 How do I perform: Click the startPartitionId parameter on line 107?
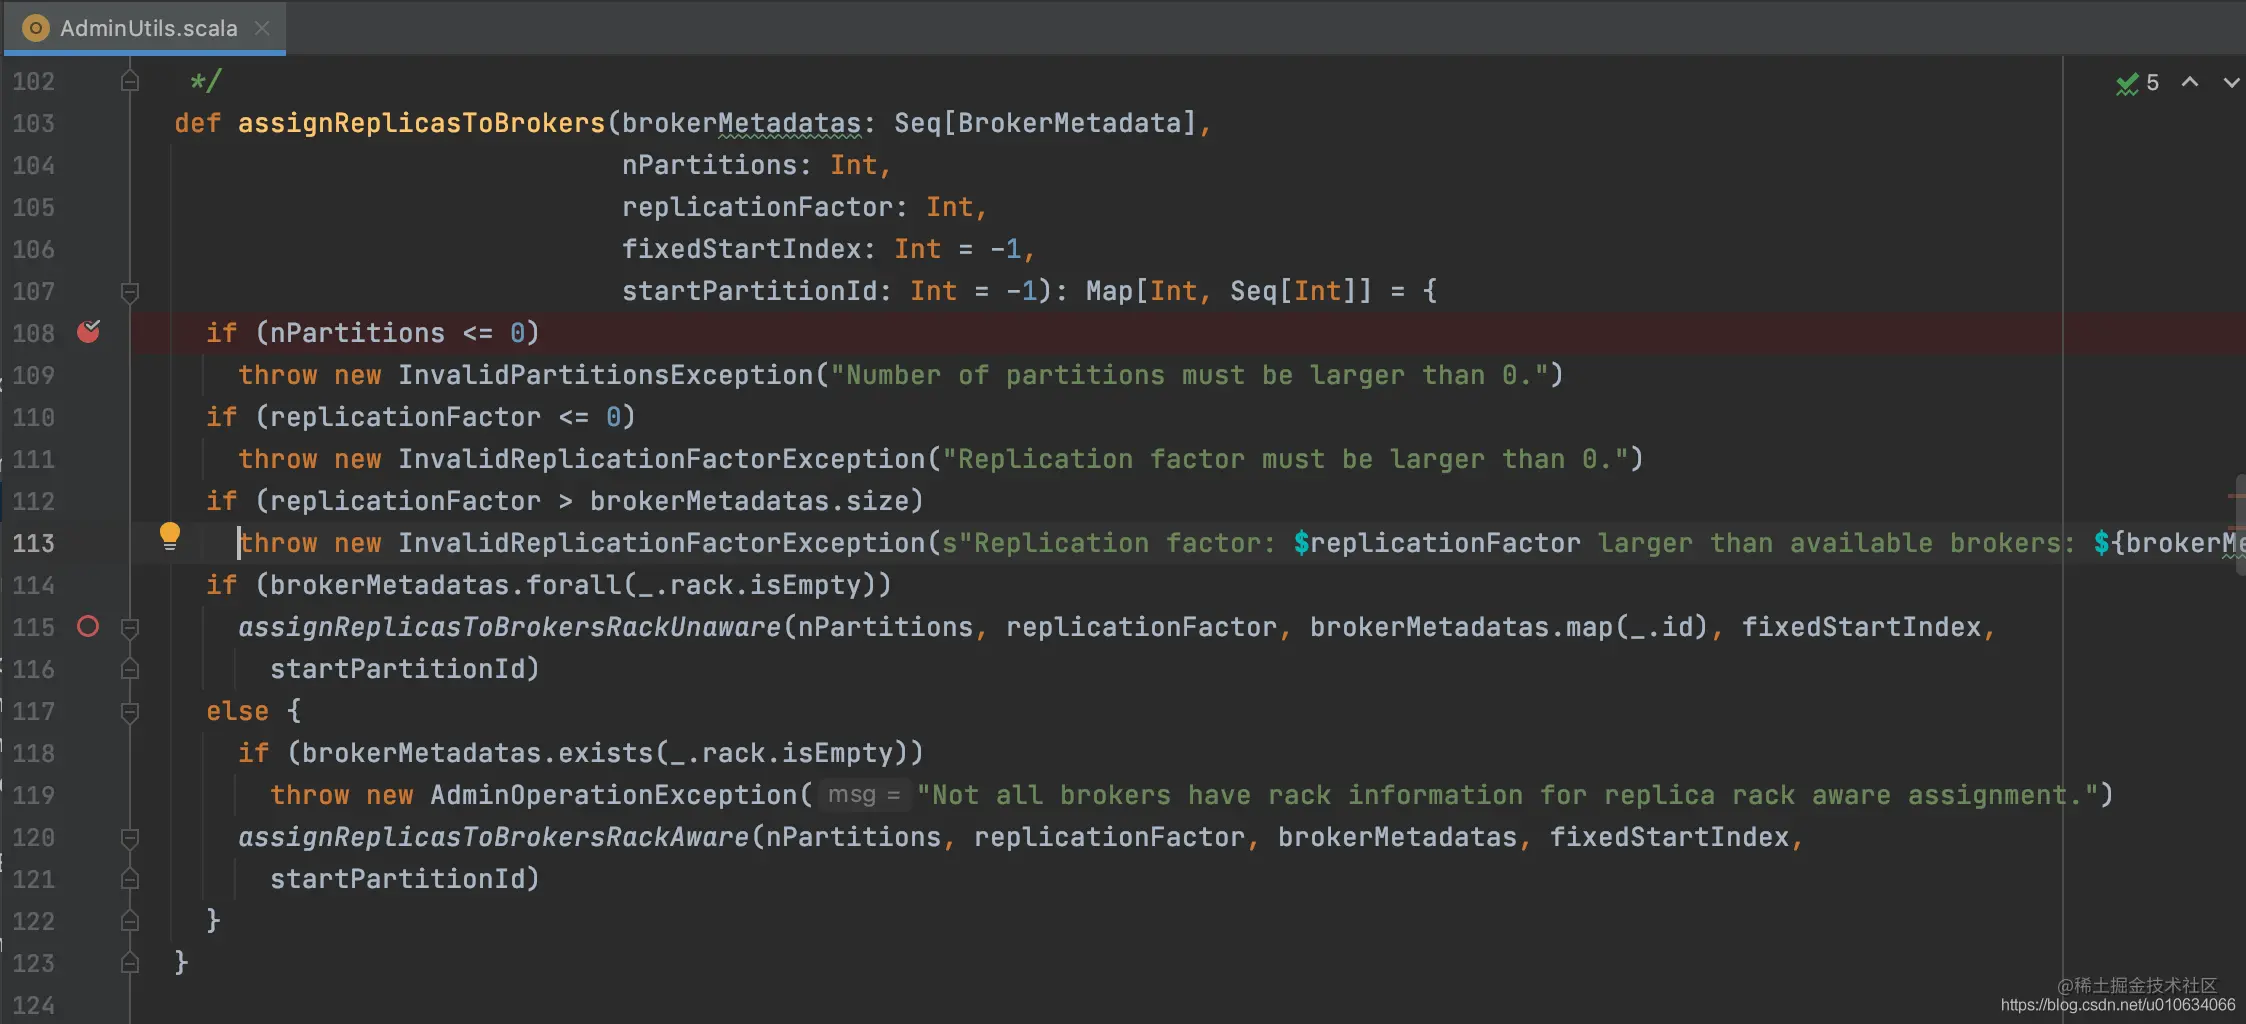pyautogui.click(x=750, y=291)
